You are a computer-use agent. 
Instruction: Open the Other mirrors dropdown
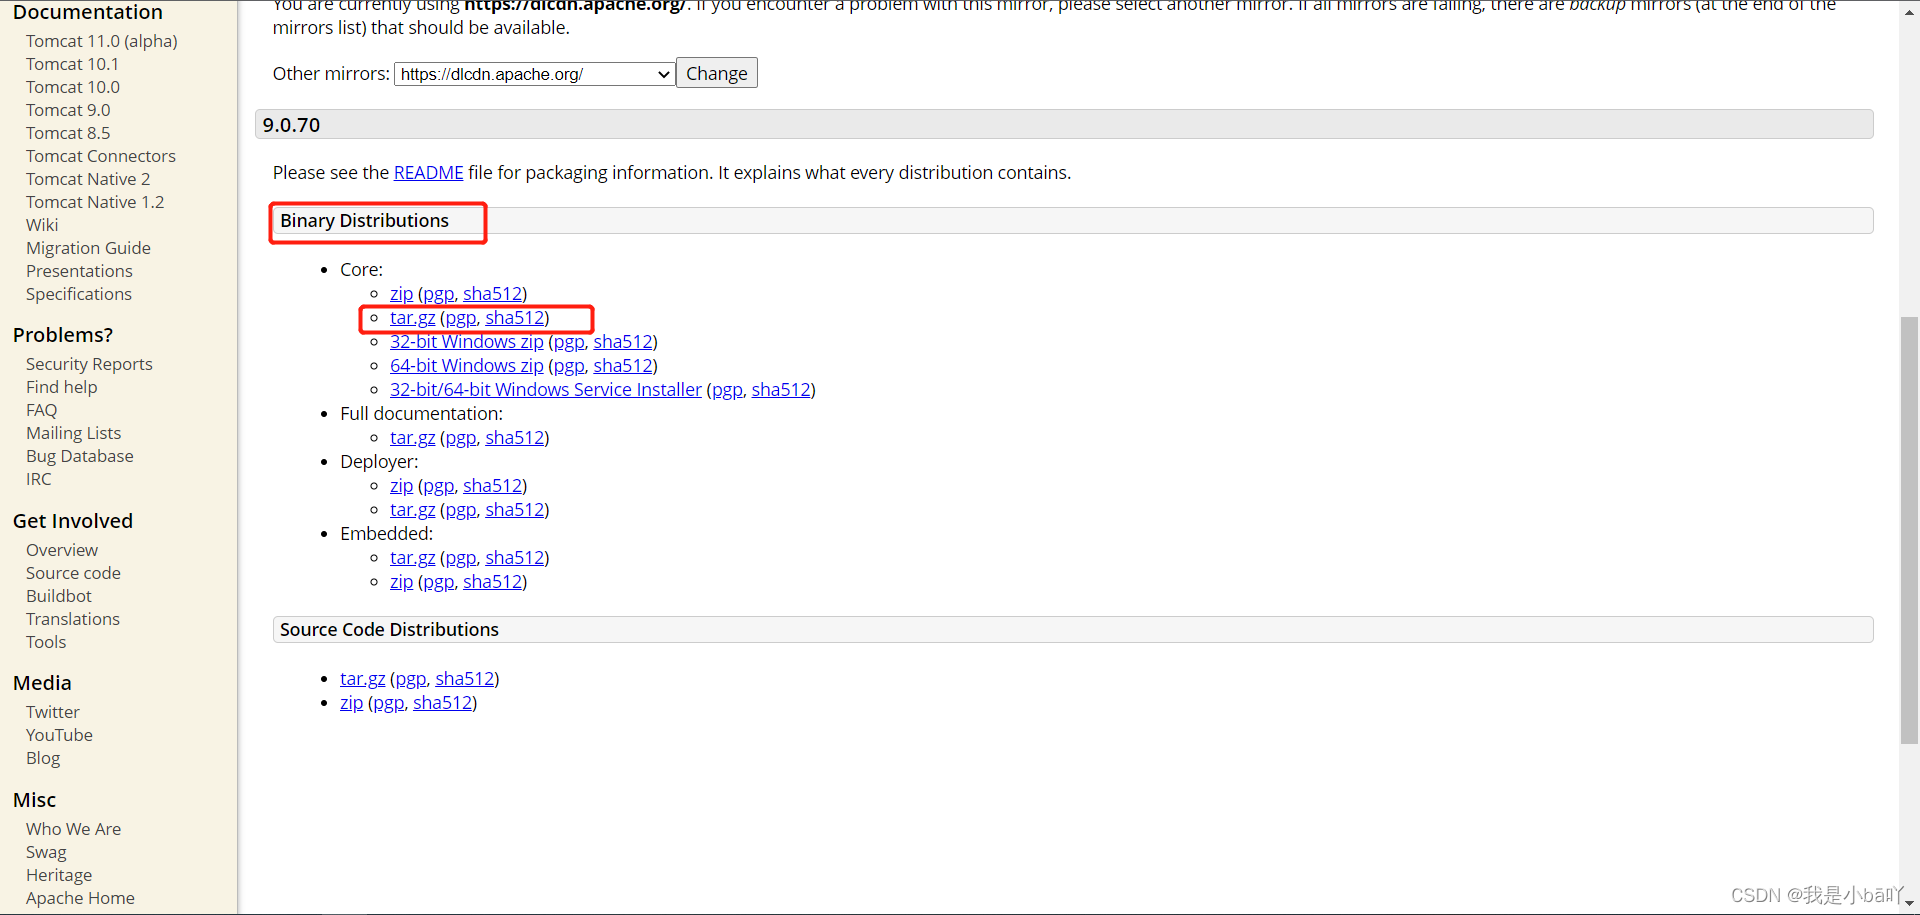534,74
